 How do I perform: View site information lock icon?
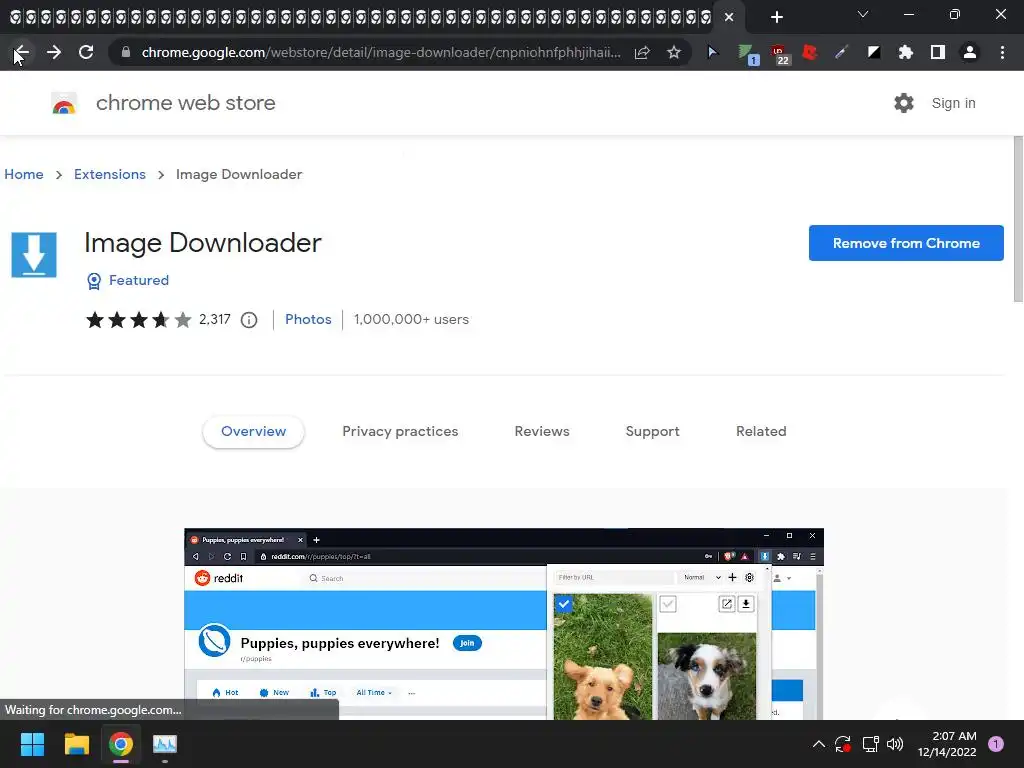[126, 52]
